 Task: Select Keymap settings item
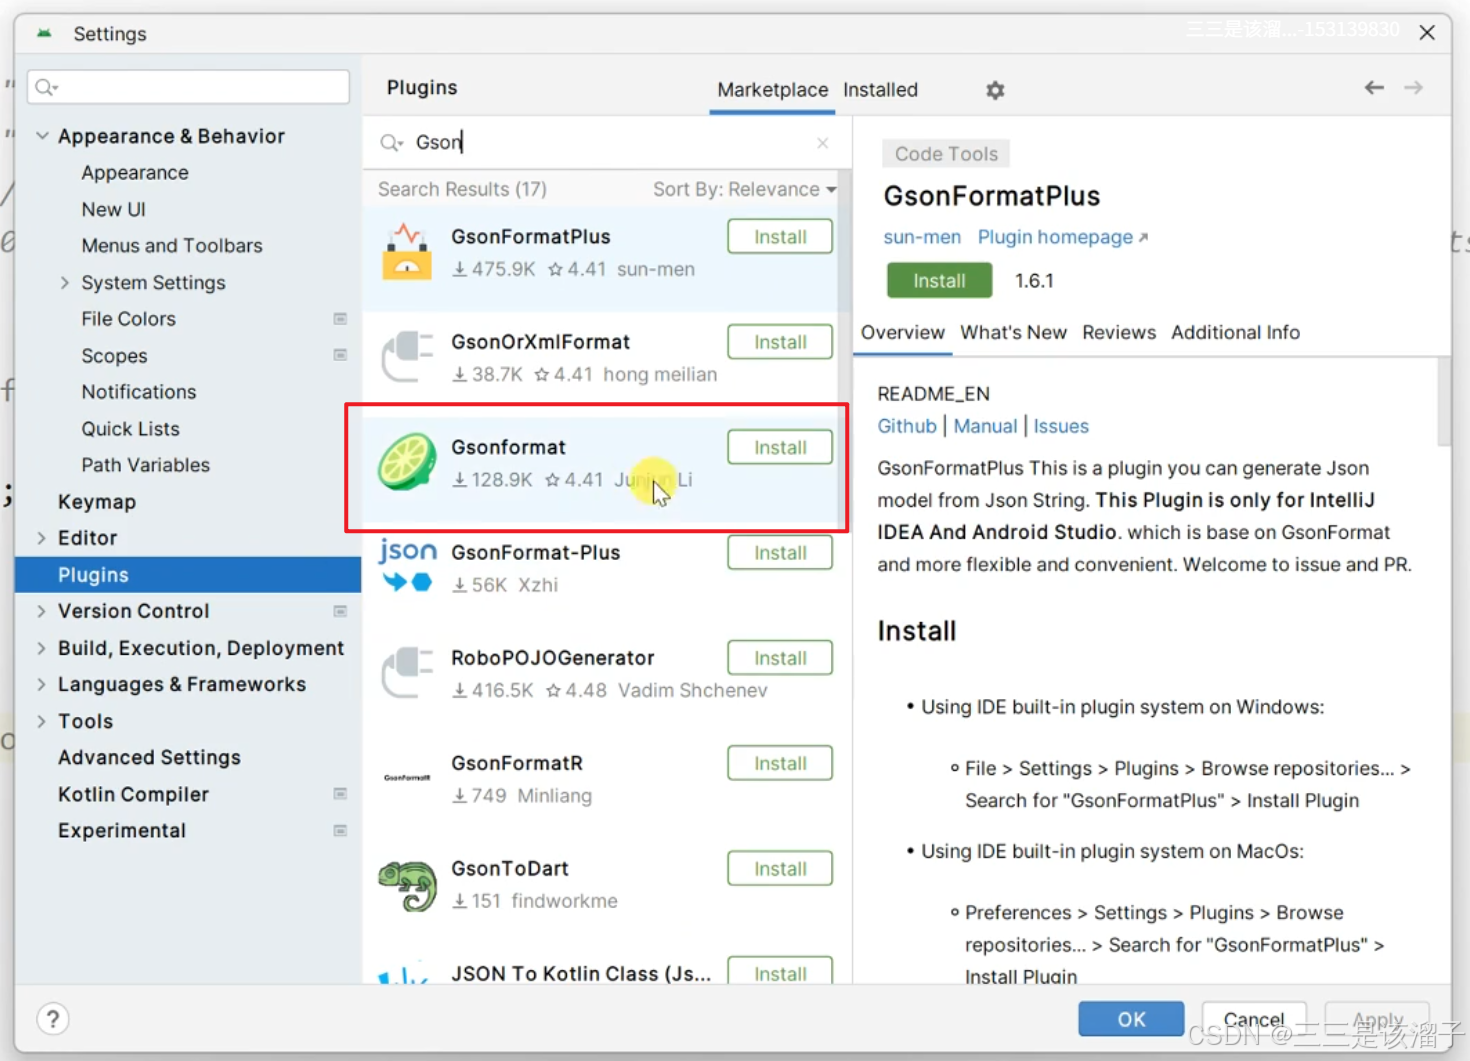point(97,502)
